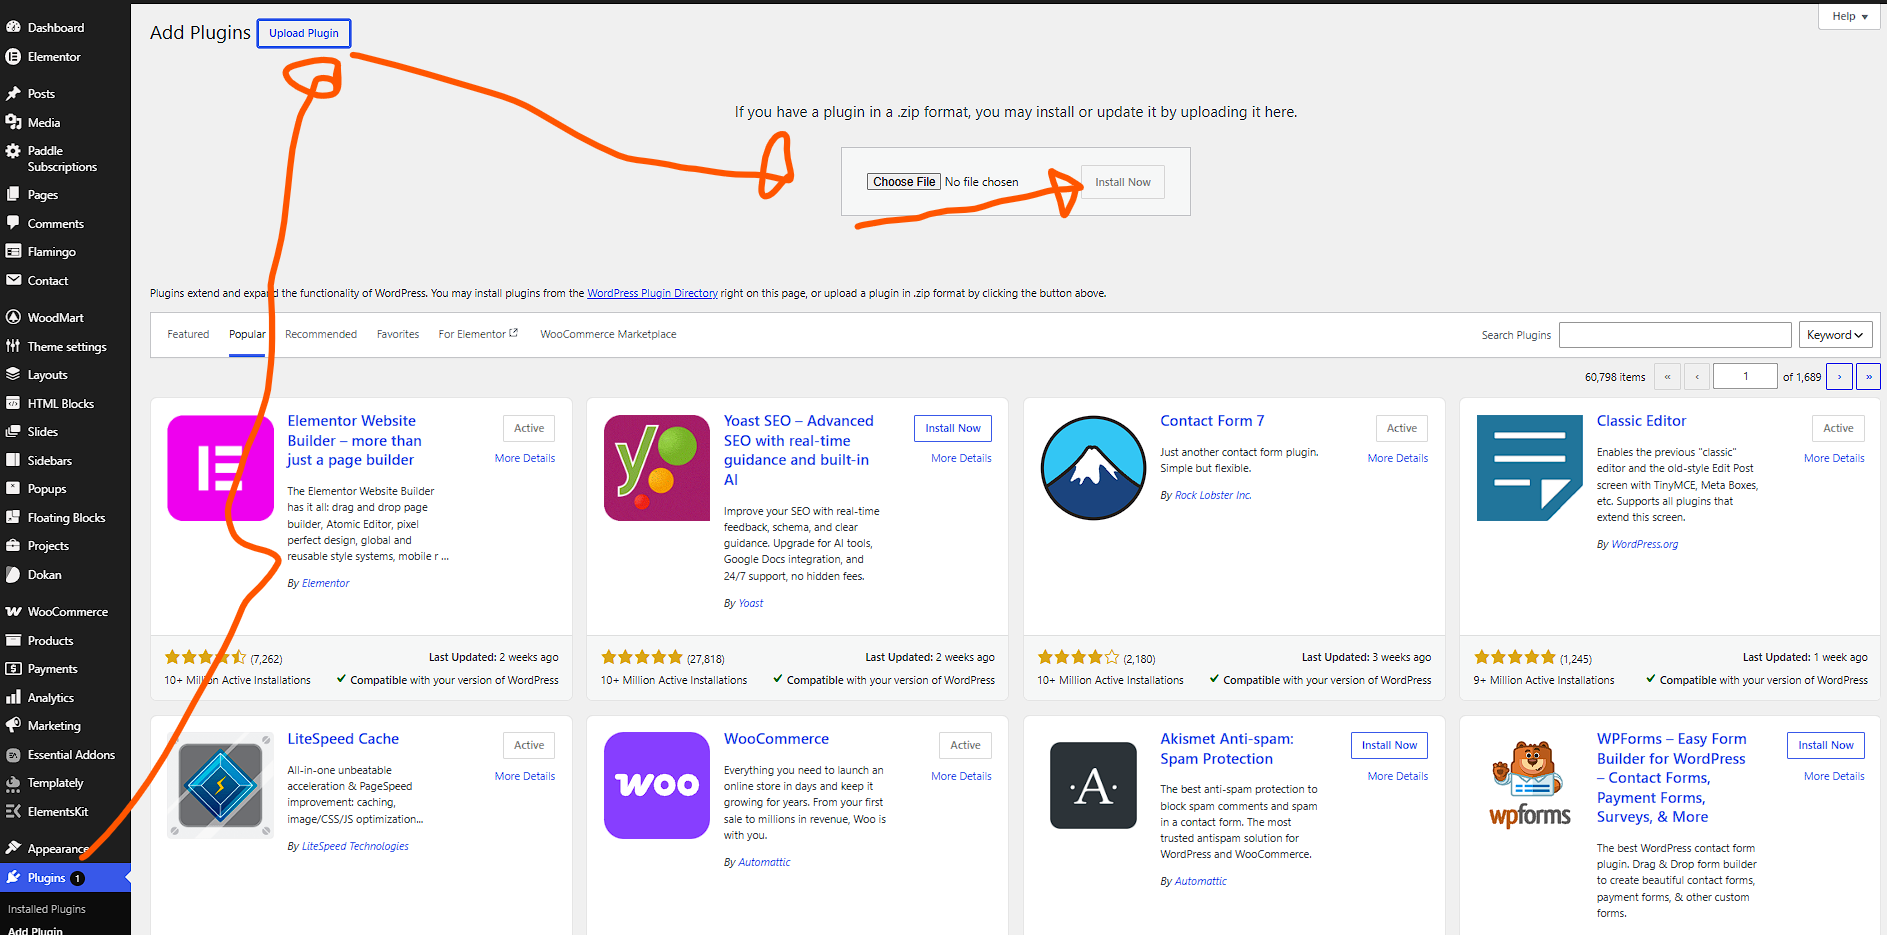Open the WordPress Plugin Directory link

[x=652, y=293]
